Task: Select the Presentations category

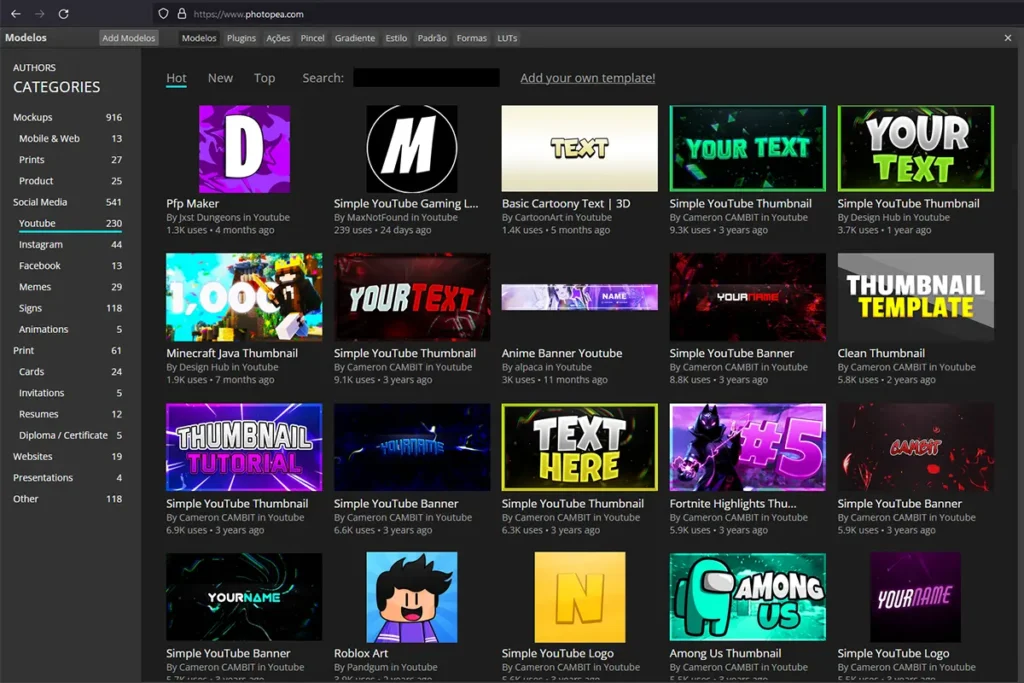Action: [67, 478]
